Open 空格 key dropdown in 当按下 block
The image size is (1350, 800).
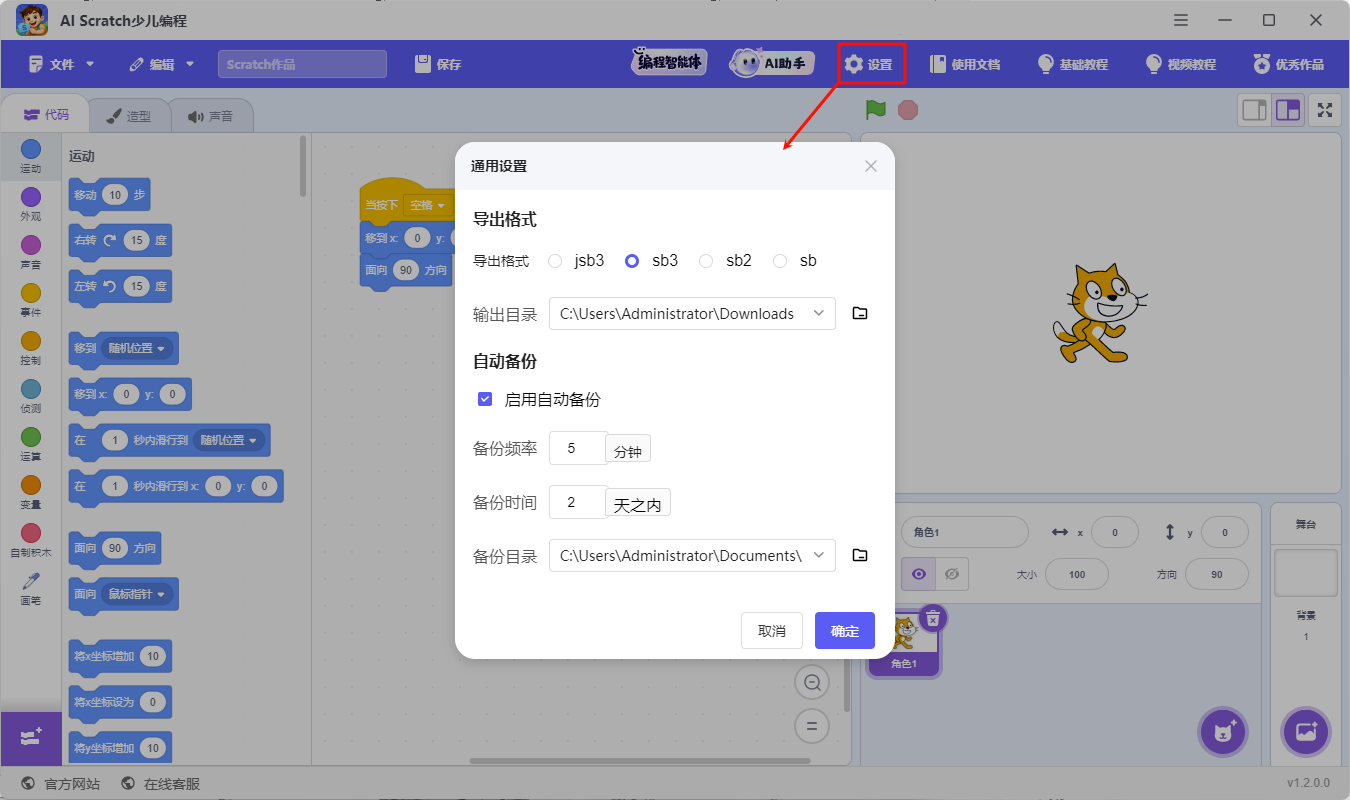(427, 205)
